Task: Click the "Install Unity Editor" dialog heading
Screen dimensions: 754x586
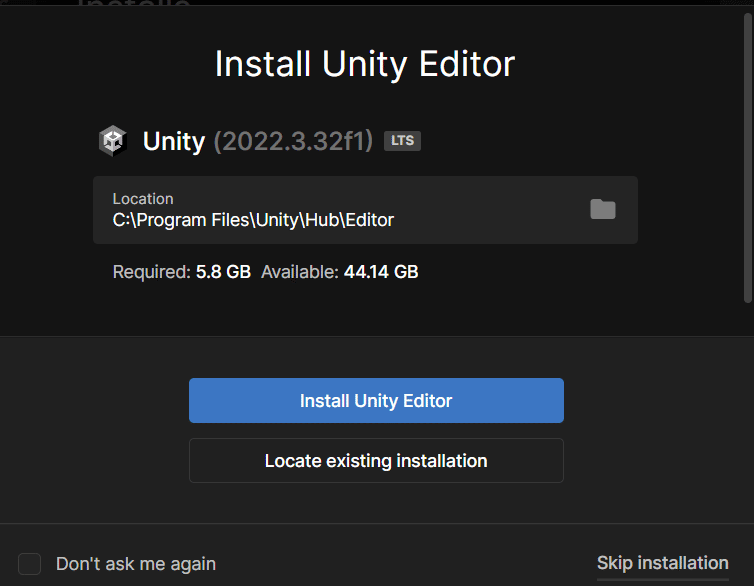Action: coord(364,64)
